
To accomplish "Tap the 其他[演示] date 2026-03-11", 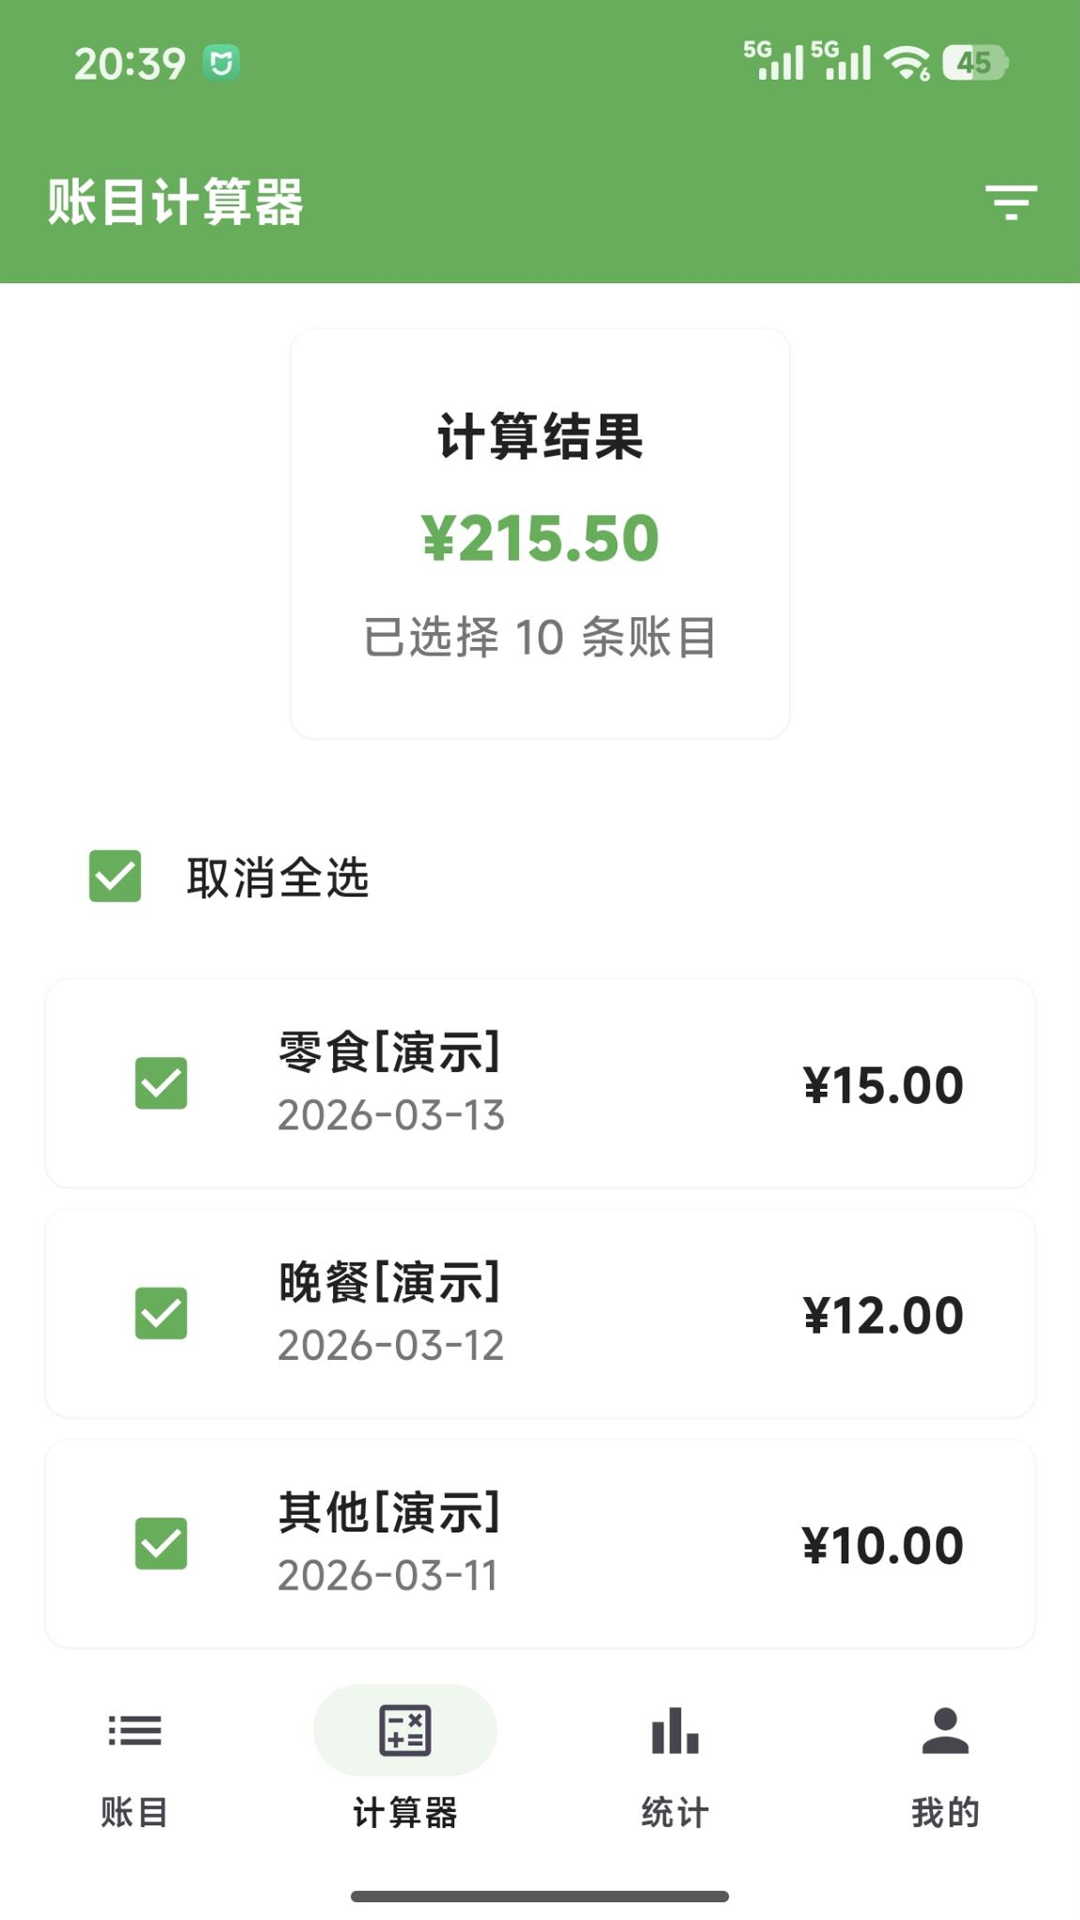I will click(x=388, y=1576).
